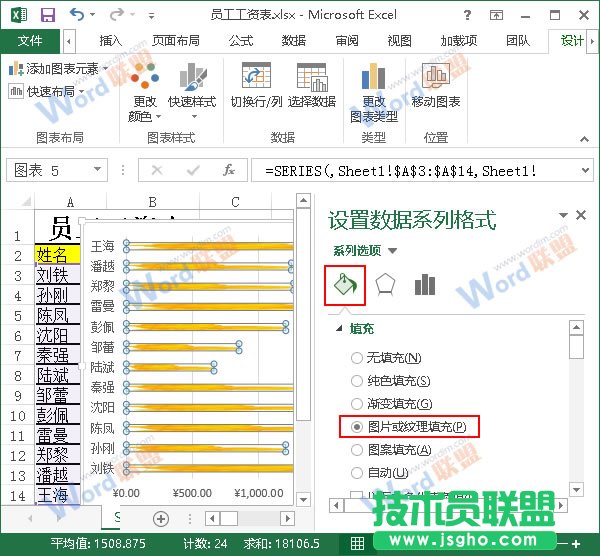This screenshot has width=600, height=556.
Task: Click in the formula bar SERIES text
Action: click(400, 170)
